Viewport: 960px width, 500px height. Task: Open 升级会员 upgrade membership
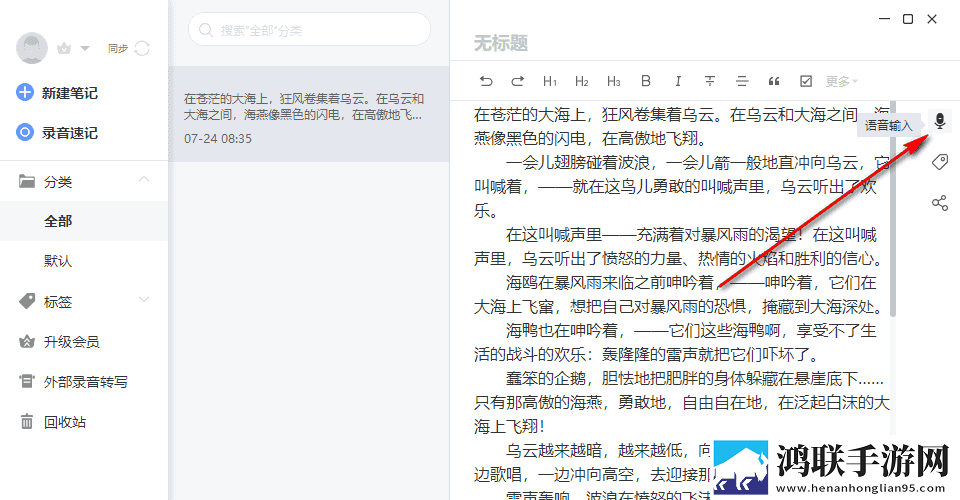tap(71, 341)
